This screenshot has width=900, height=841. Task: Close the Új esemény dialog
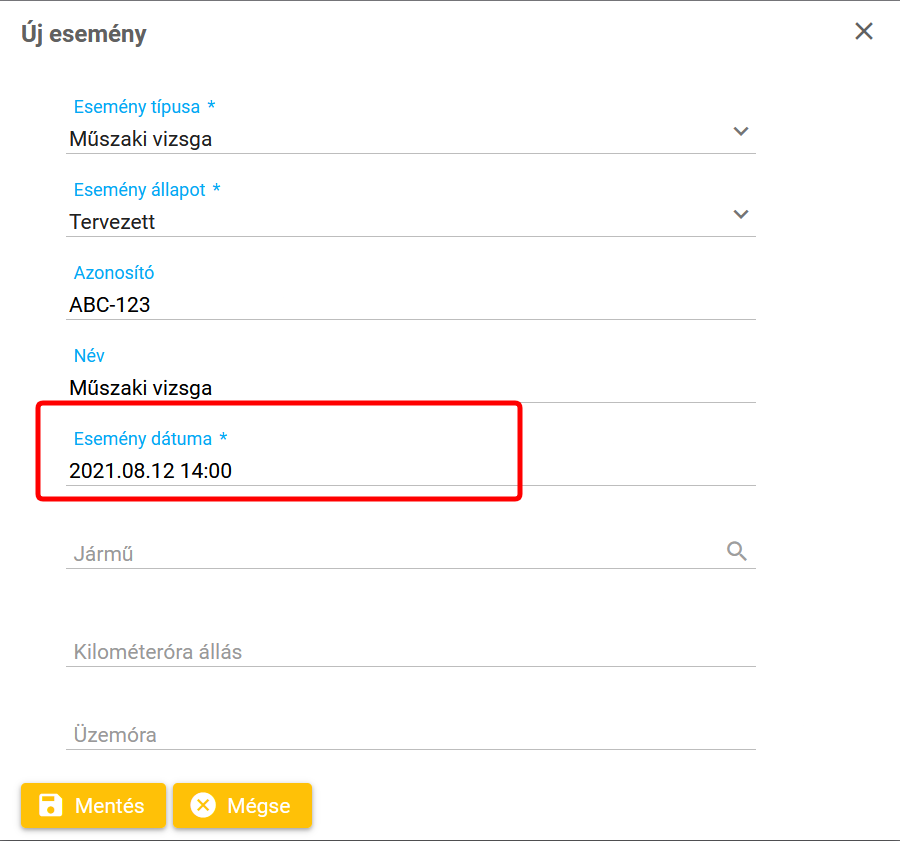tap(864, 31)
